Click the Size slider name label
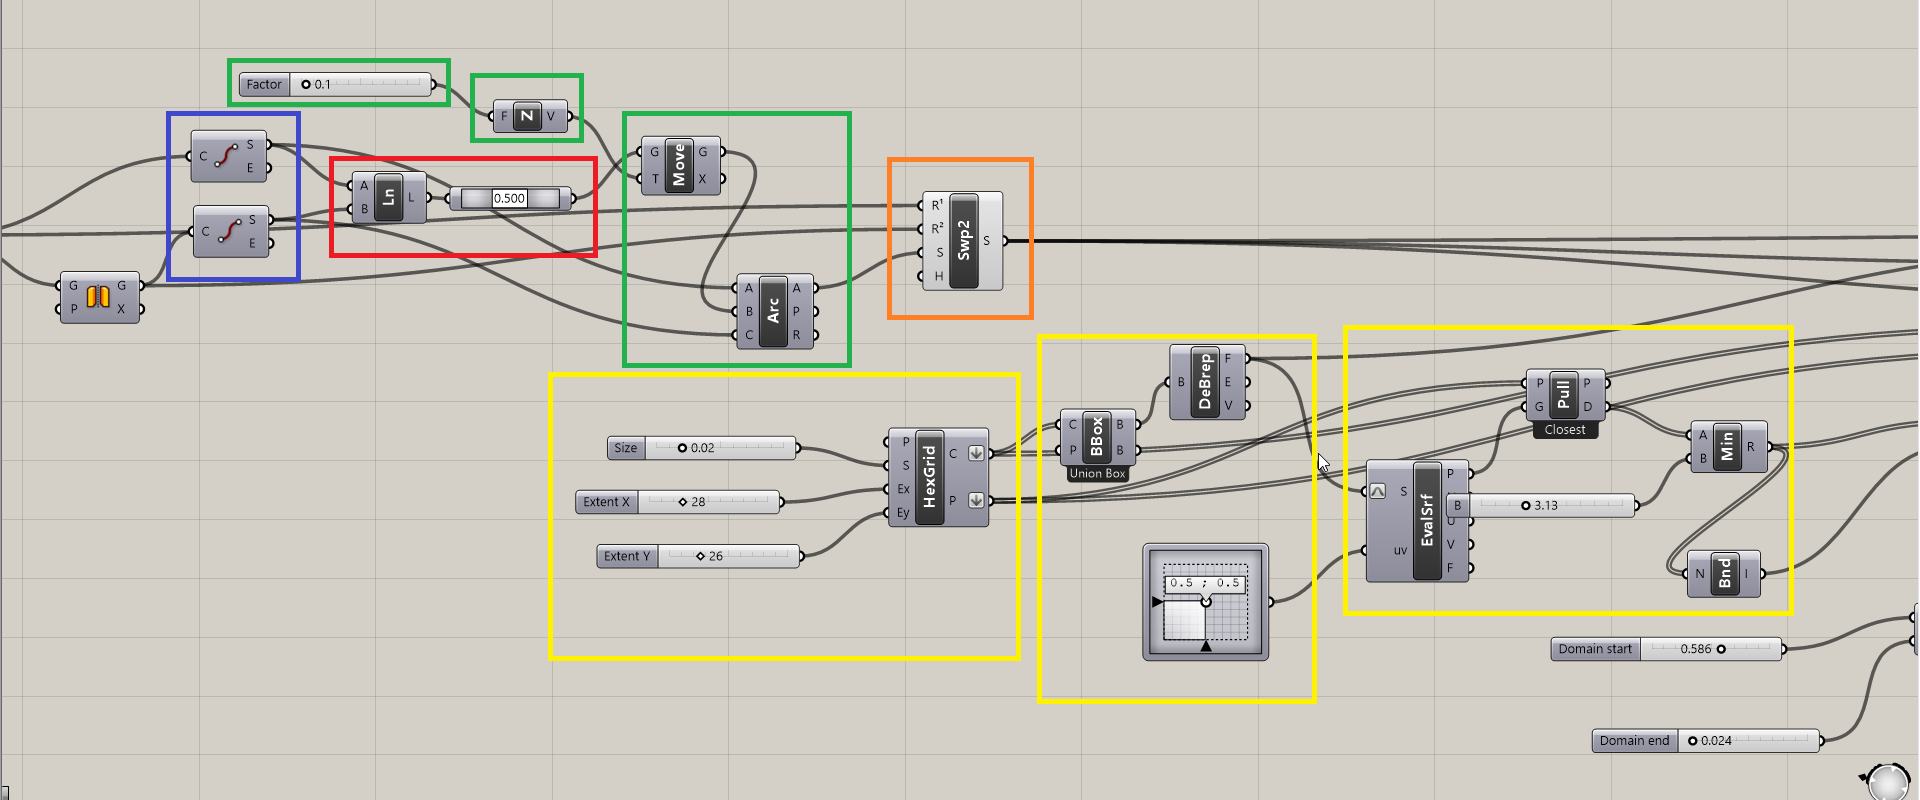1920x800 pixels. pos(626,448)
